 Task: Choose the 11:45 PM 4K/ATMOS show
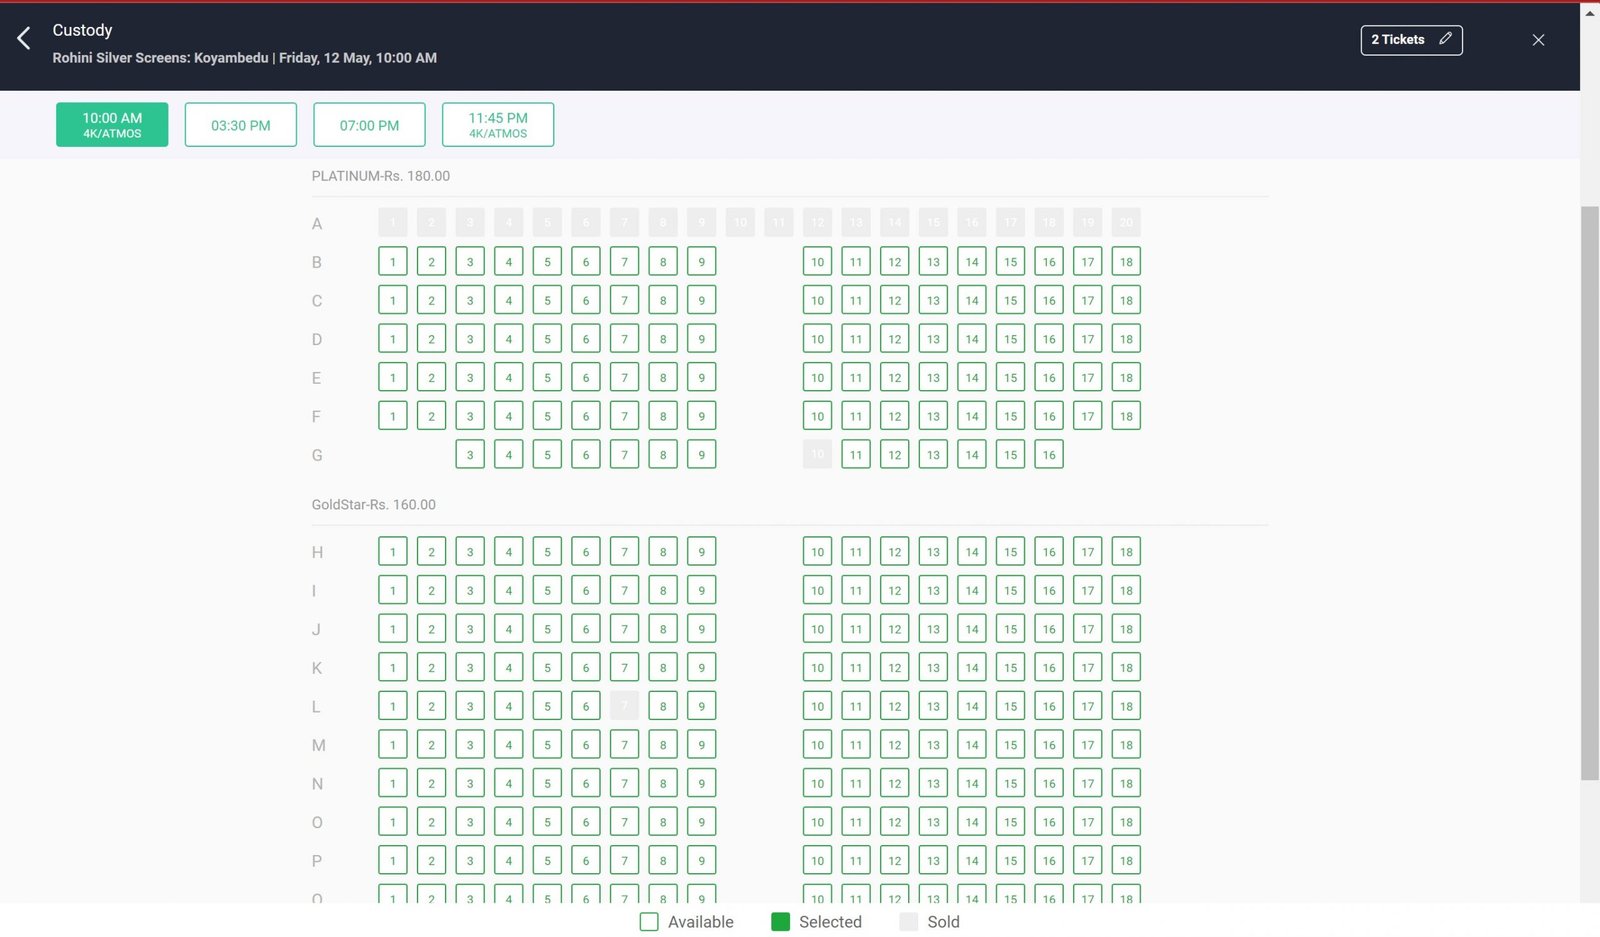(498, 125)
